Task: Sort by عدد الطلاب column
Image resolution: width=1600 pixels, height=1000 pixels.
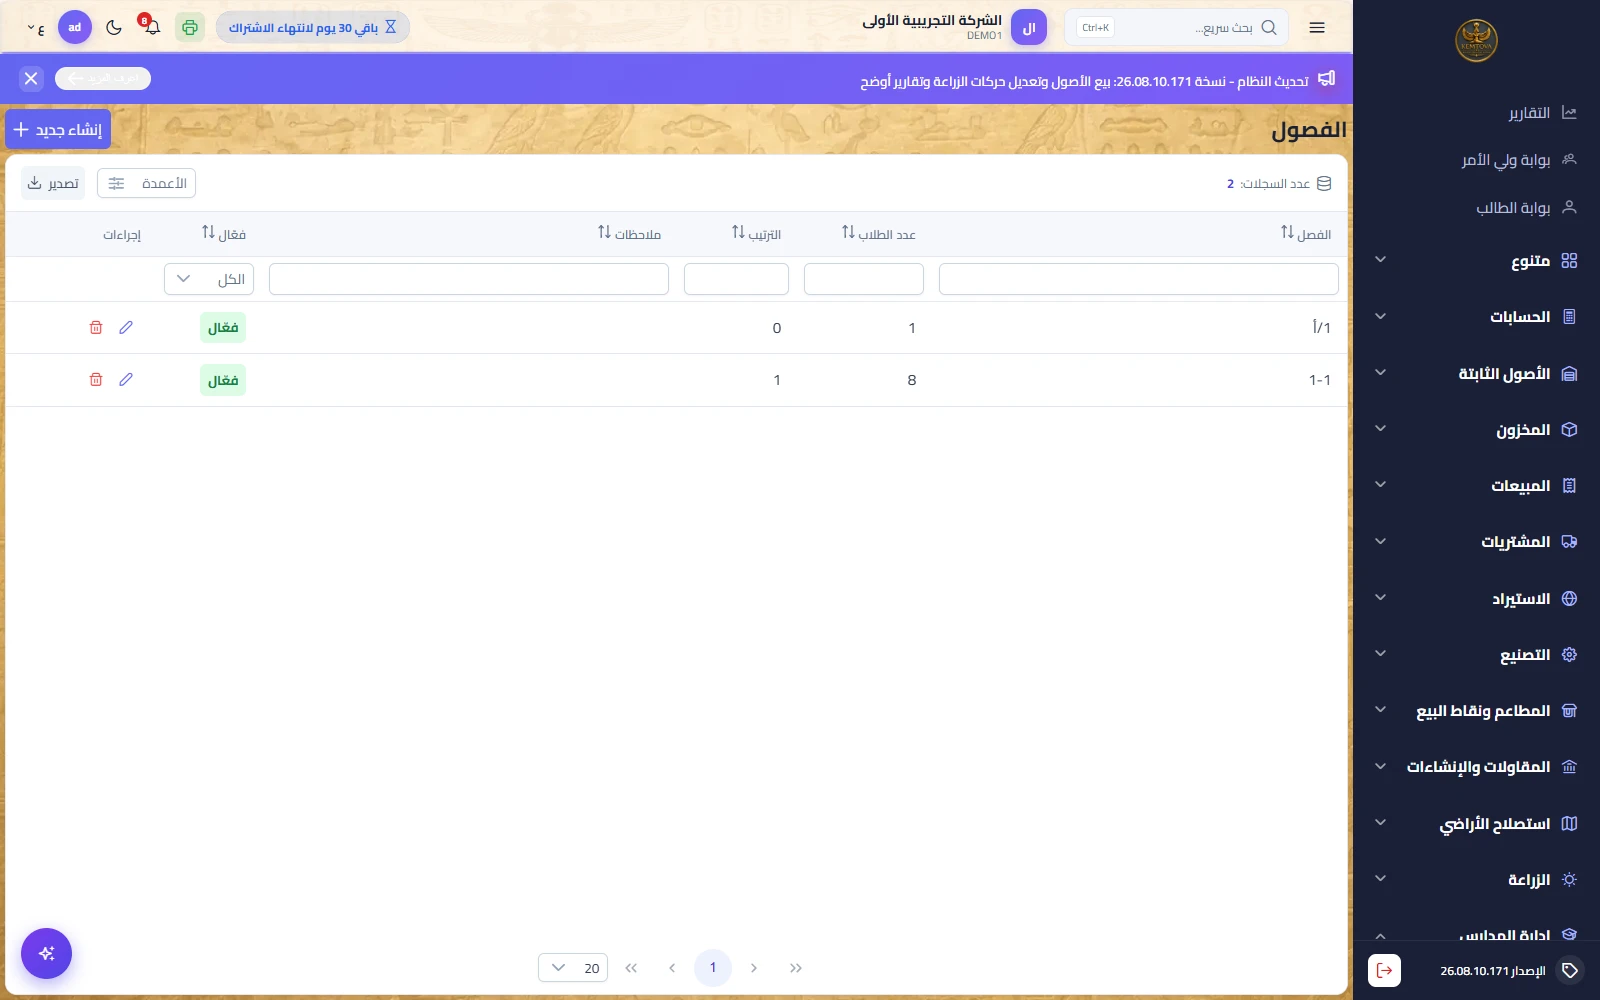Action: (879, 234)
